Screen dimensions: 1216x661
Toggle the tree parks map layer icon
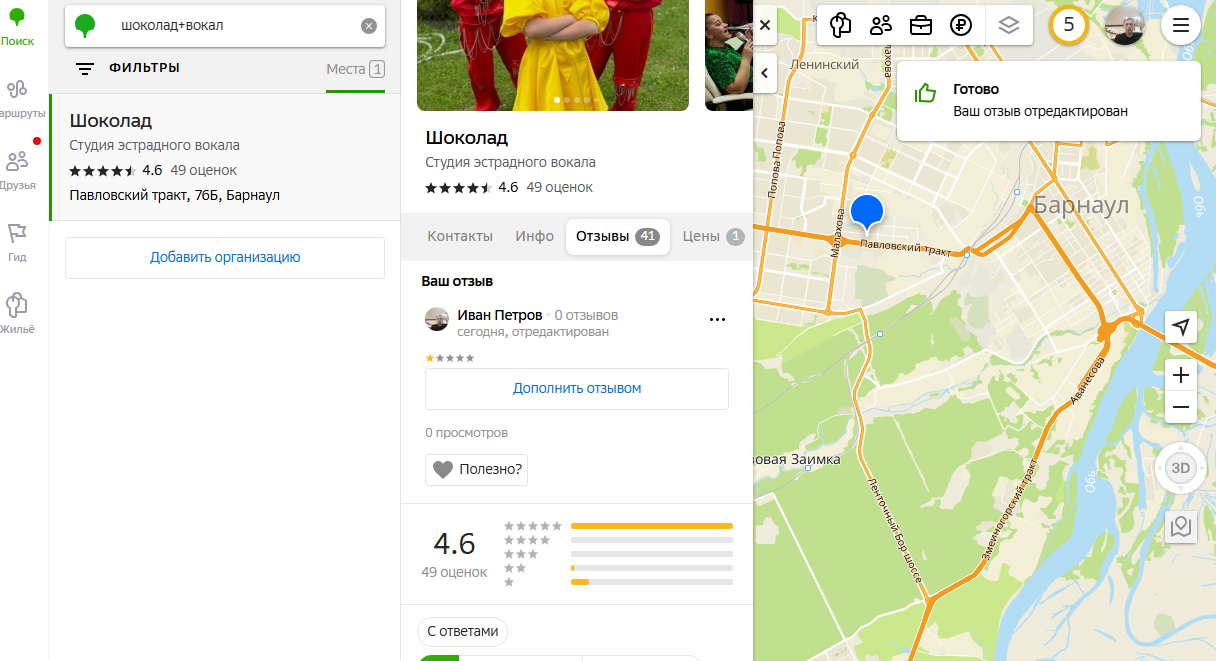pyautogui.click(x=840, y=26)
